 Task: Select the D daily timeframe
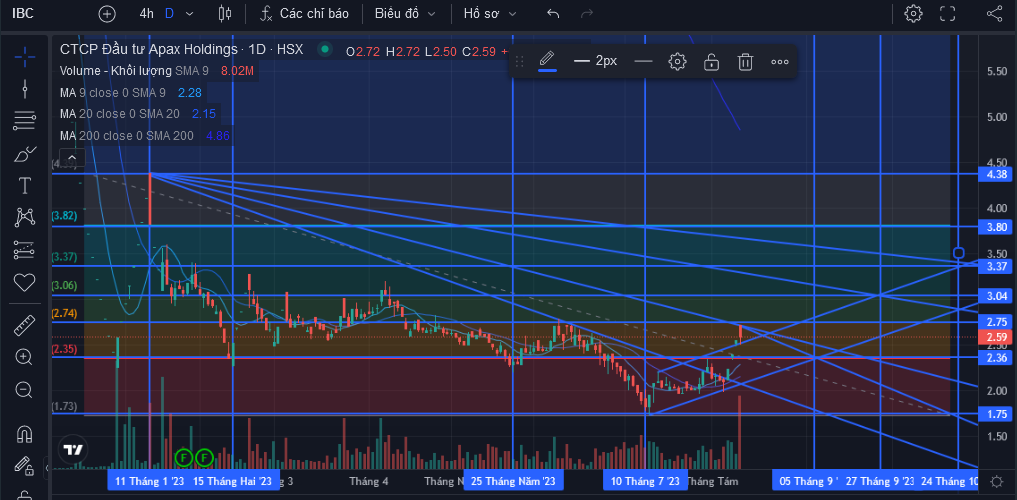169,14
